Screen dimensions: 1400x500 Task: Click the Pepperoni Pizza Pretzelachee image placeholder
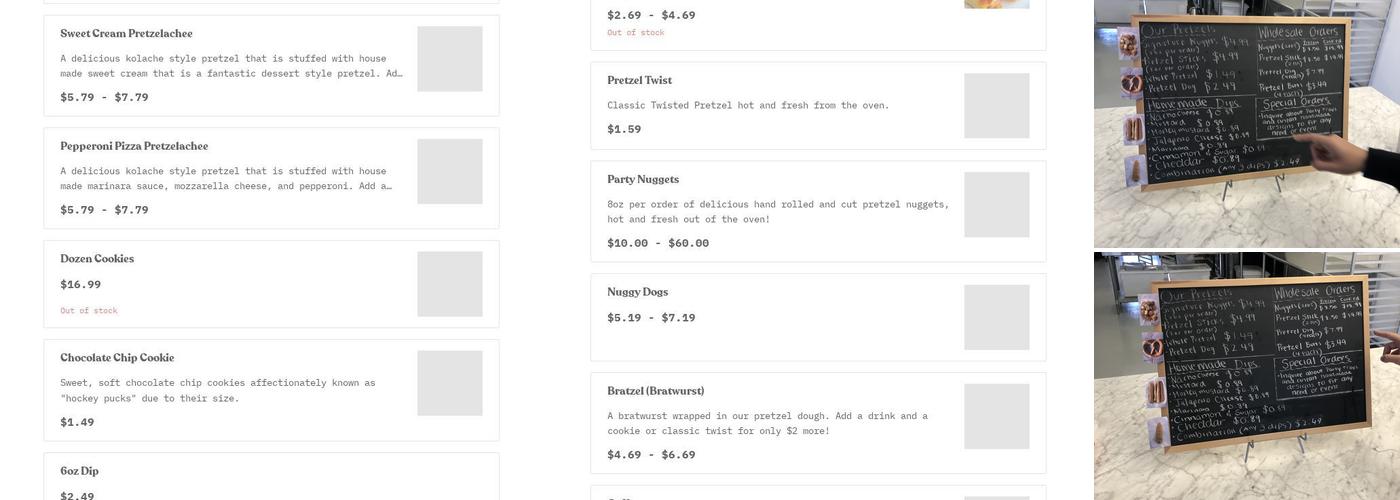point(450,171)
